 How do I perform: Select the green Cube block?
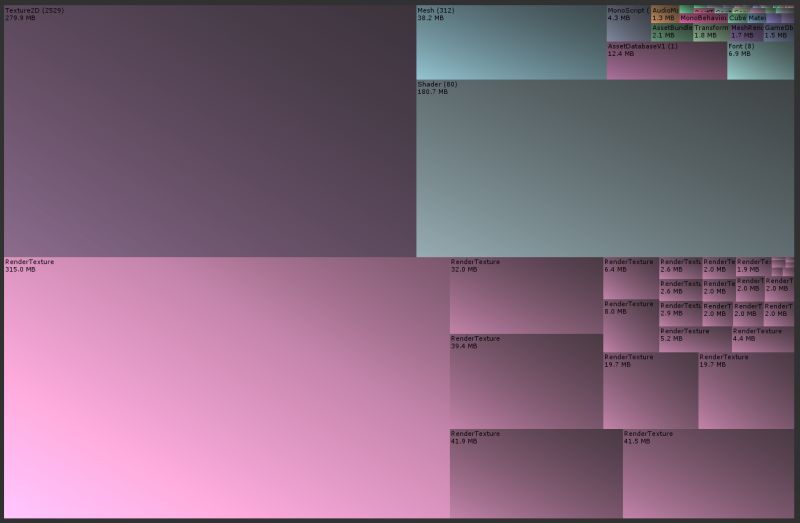pos(738,18)
